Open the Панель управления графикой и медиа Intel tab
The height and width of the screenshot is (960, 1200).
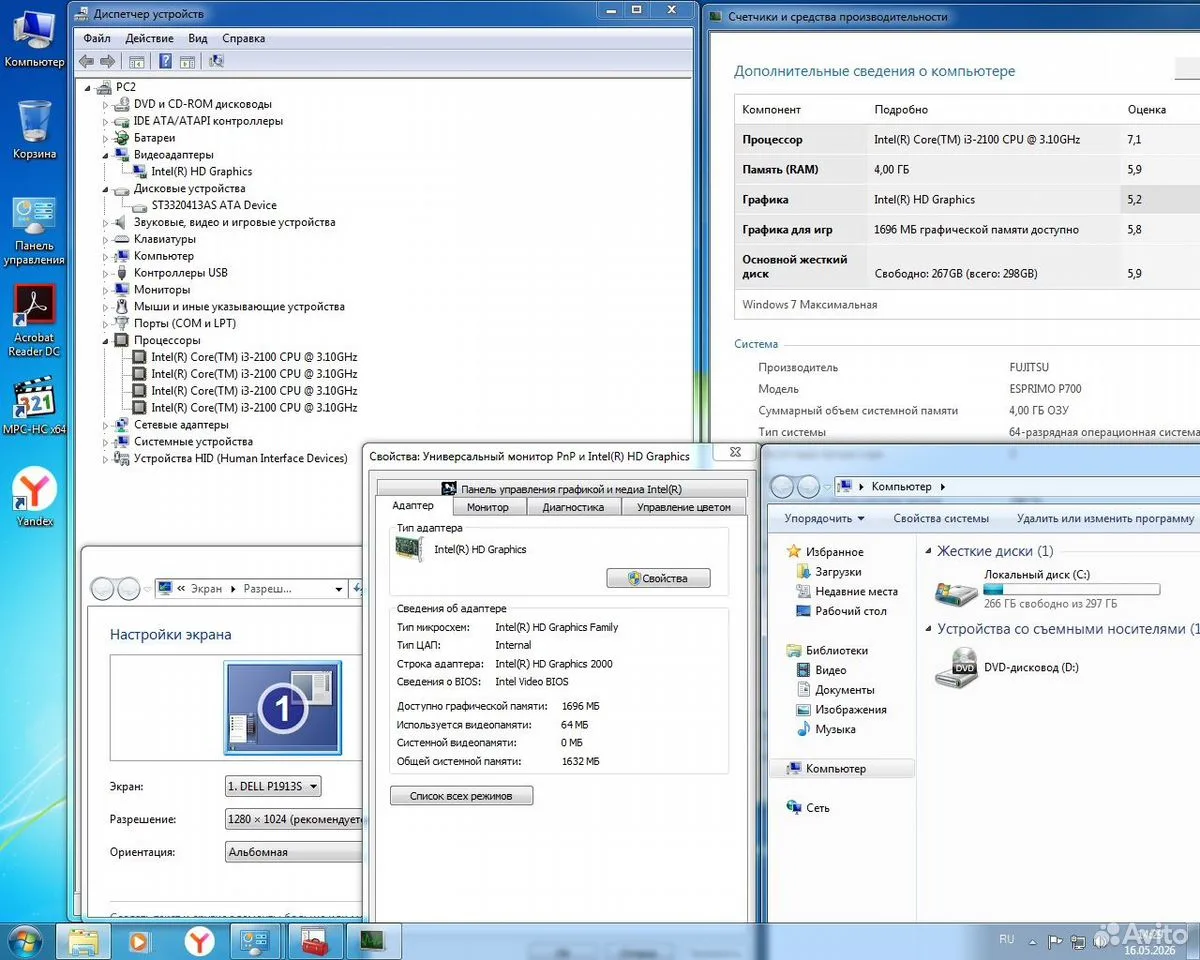point(562,489)
